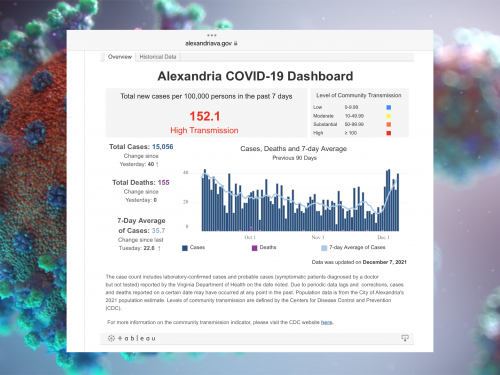Click the 'Nov 1' axis label
Viewport: 500px width, 375px height.
(x=318, y=237)
